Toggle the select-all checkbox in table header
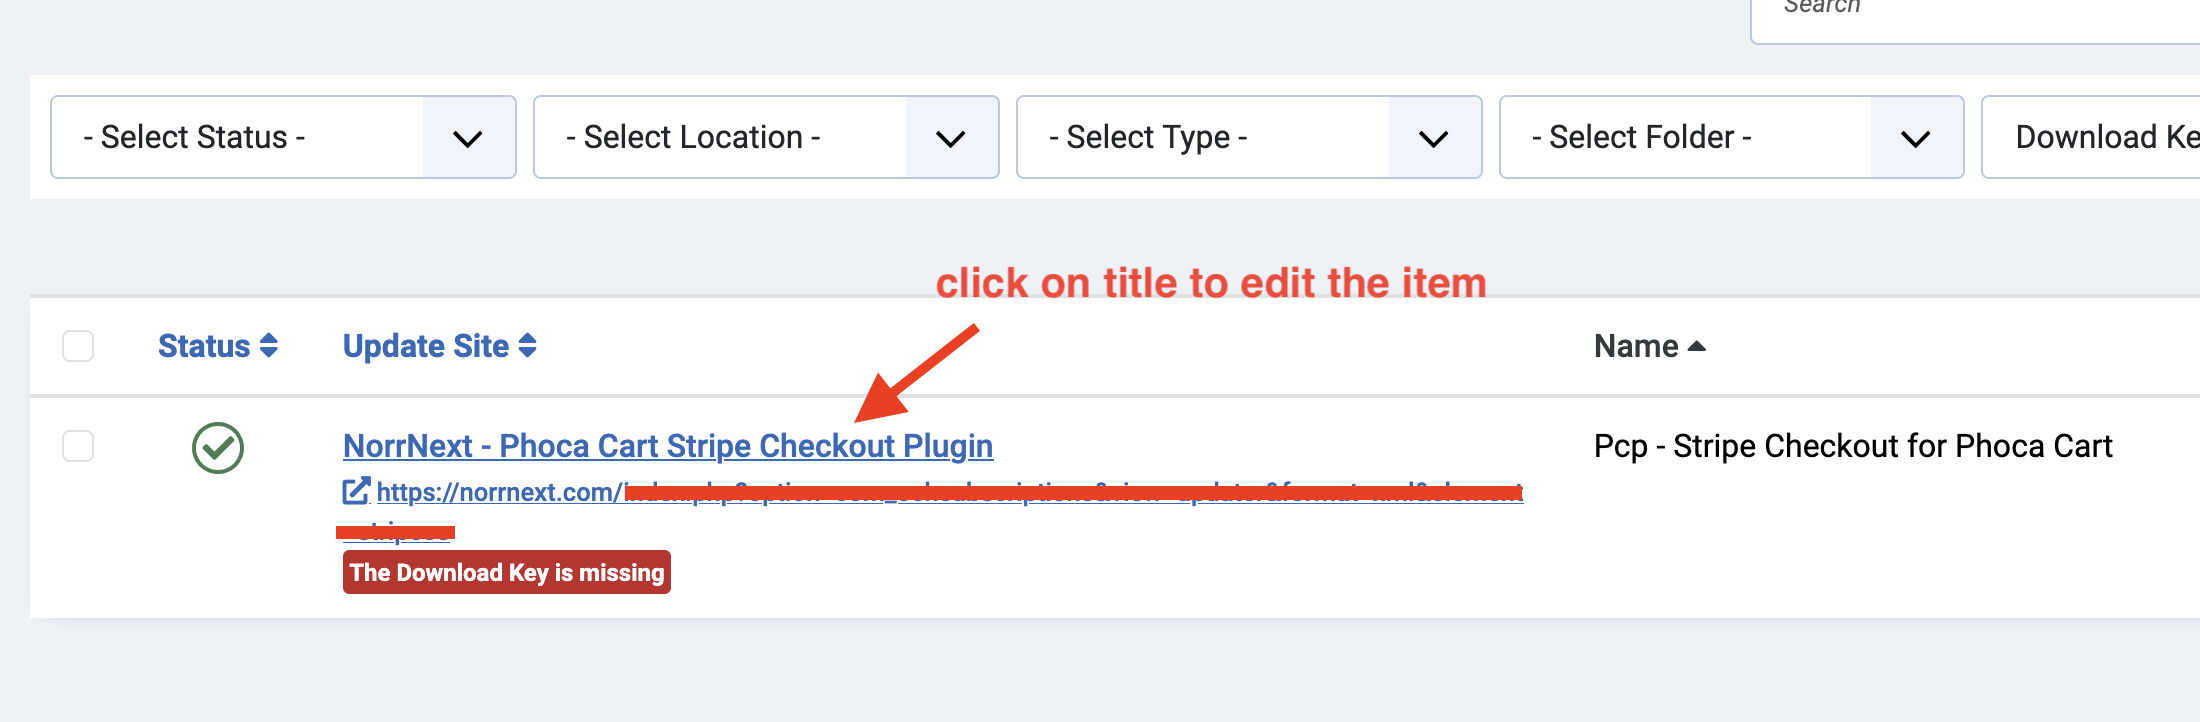Screen dimensions: 2200x722 pyautogui.click(x=78, y=346)
